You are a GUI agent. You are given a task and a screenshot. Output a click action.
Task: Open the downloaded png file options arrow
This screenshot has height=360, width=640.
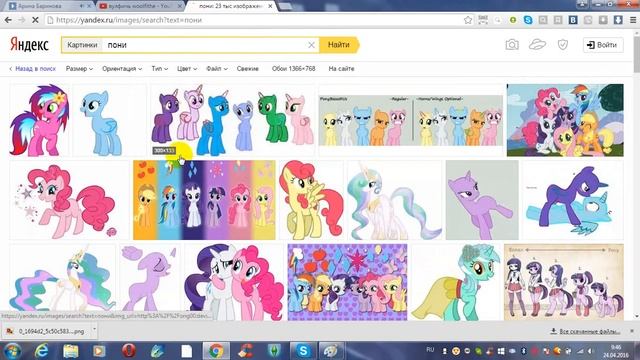pos(94,330)
